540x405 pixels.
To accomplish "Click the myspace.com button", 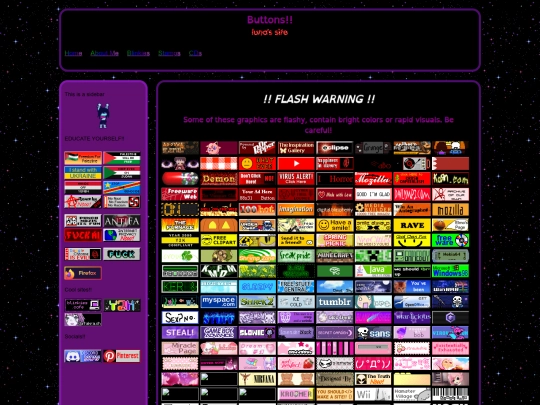I will (219, 302).
